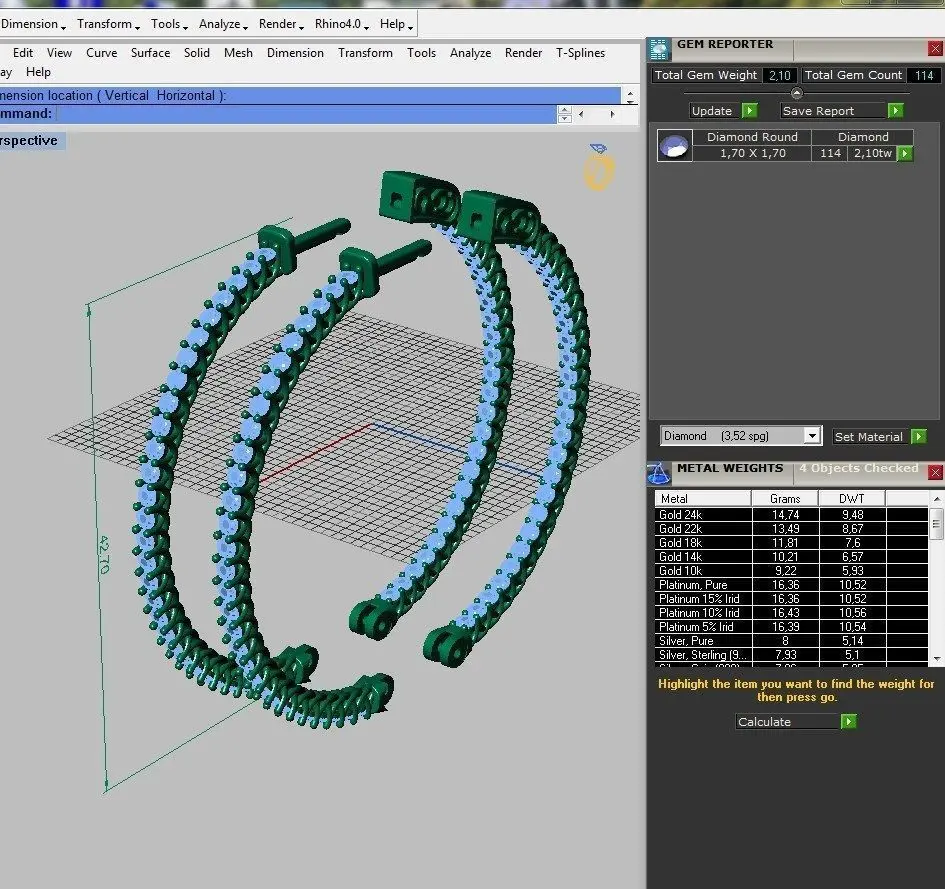This screenshot has width=945, height=889.
Task: Open the Help menu in second row
Action: point(39,72)
